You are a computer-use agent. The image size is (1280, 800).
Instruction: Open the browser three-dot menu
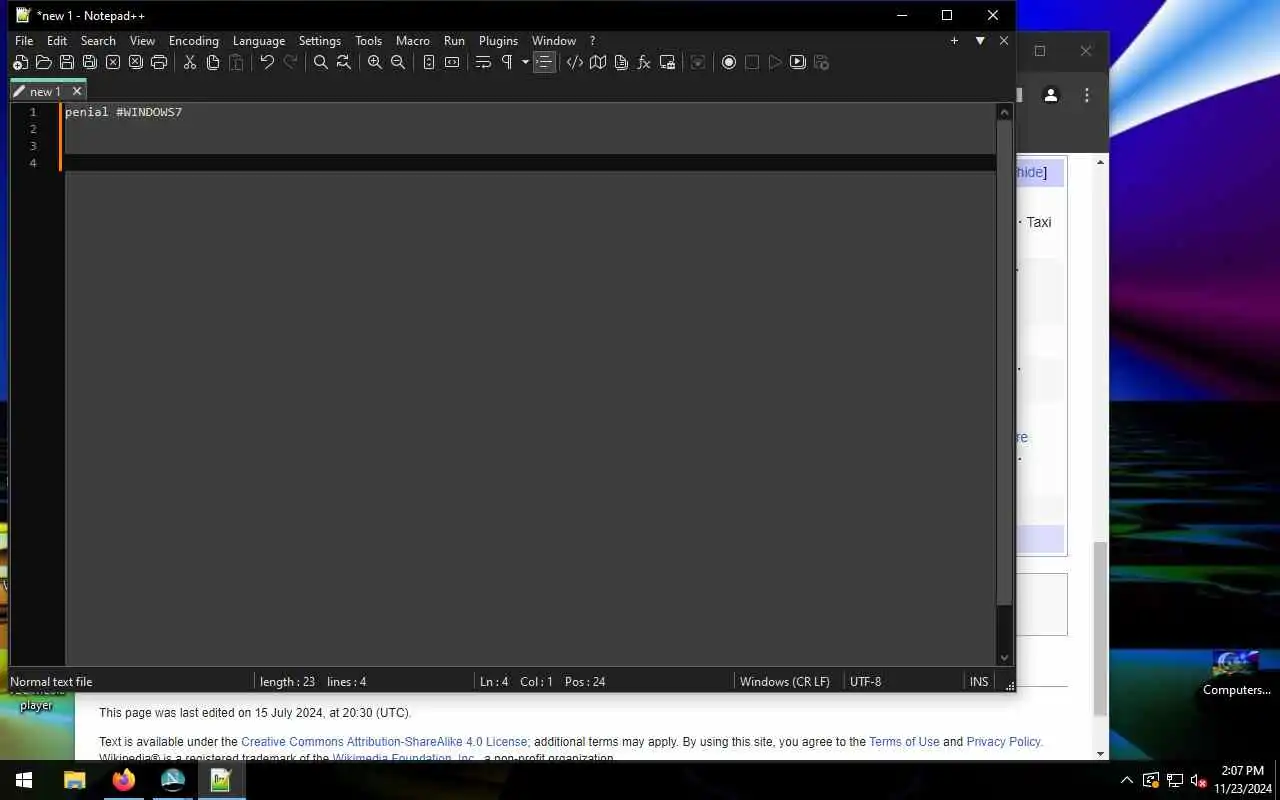tap(1087, 95)
